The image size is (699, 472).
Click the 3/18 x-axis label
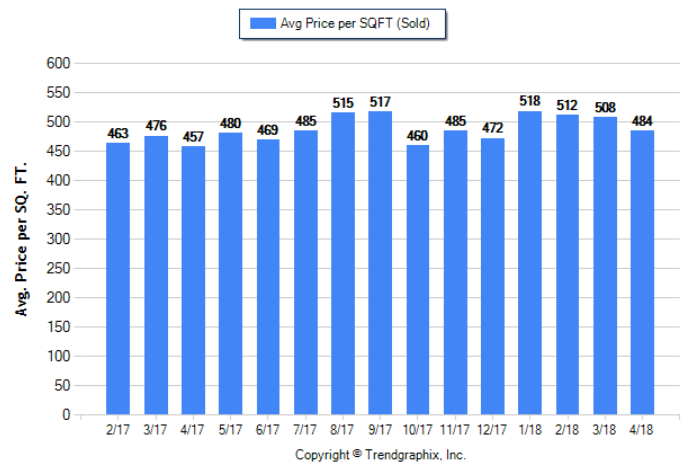(604, 430)
